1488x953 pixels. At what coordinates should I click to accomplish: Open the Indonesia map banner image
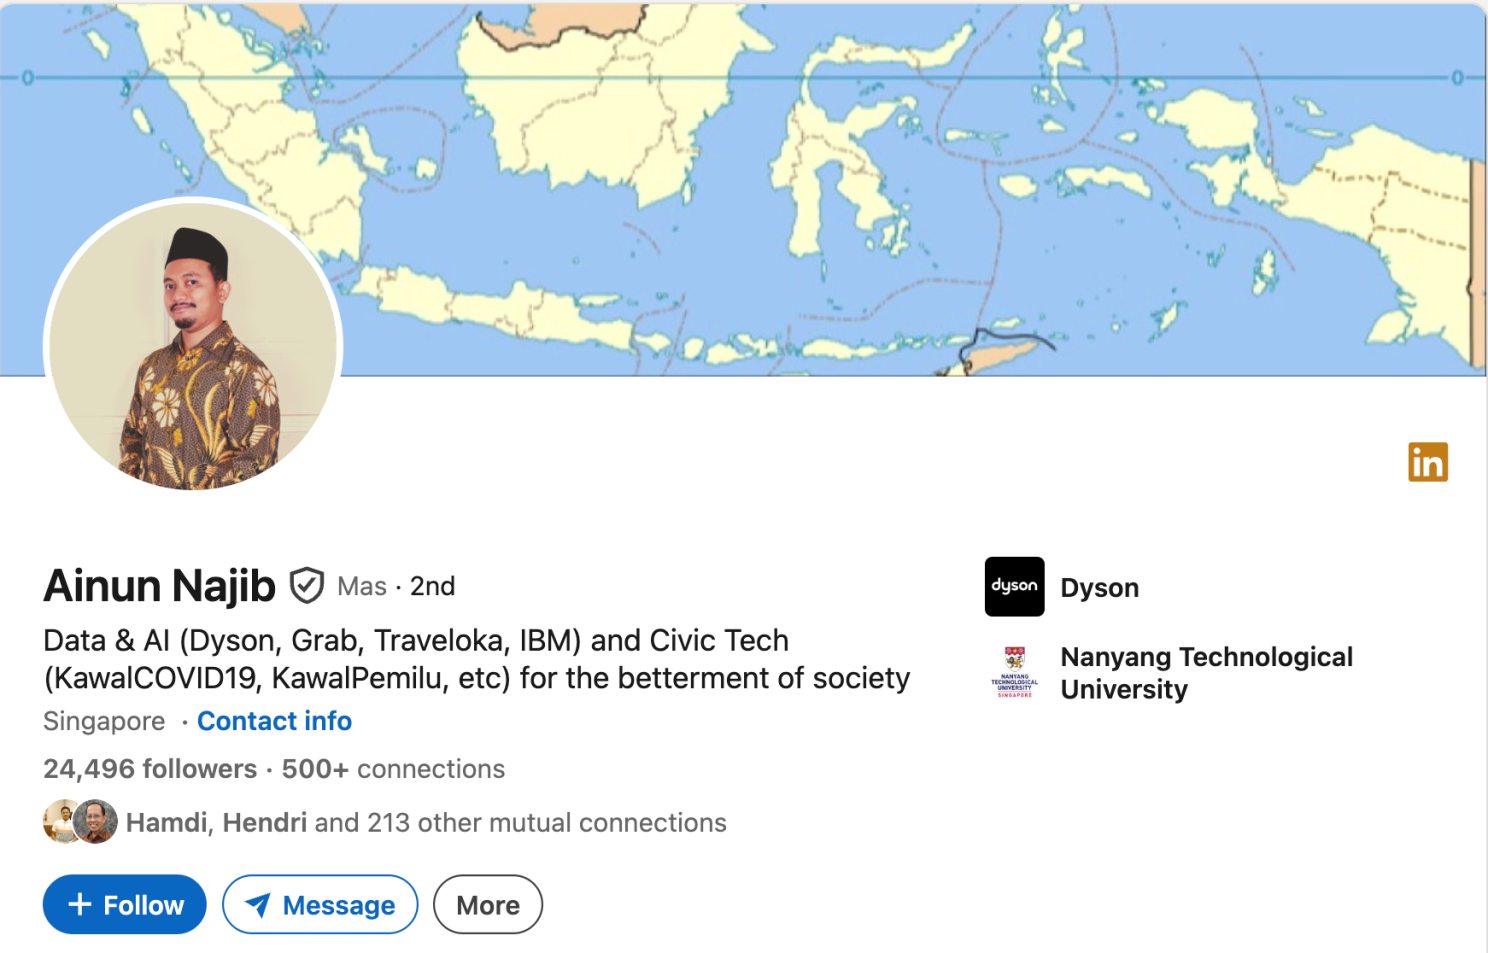click(x=743, y=188)
